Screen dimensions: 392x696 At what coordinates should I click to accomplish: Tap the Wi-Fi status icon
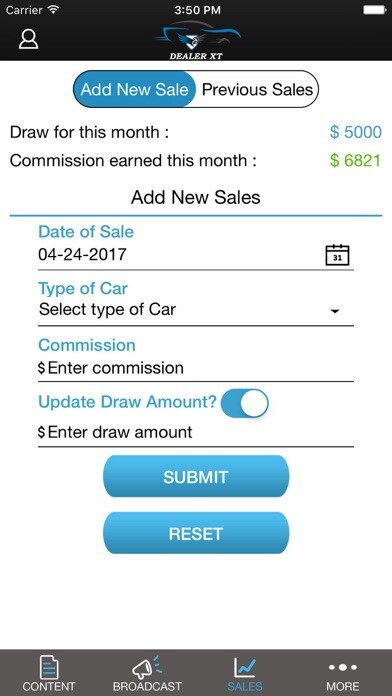pyautogui.click(x=54, y=9)
